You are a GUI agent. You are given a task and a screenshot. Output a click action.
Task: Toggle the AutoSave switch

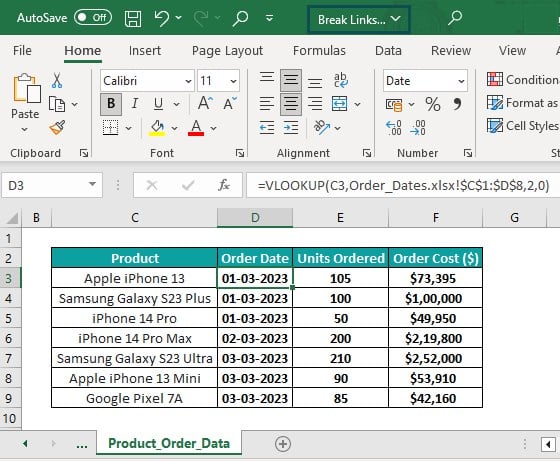(93, 17)
